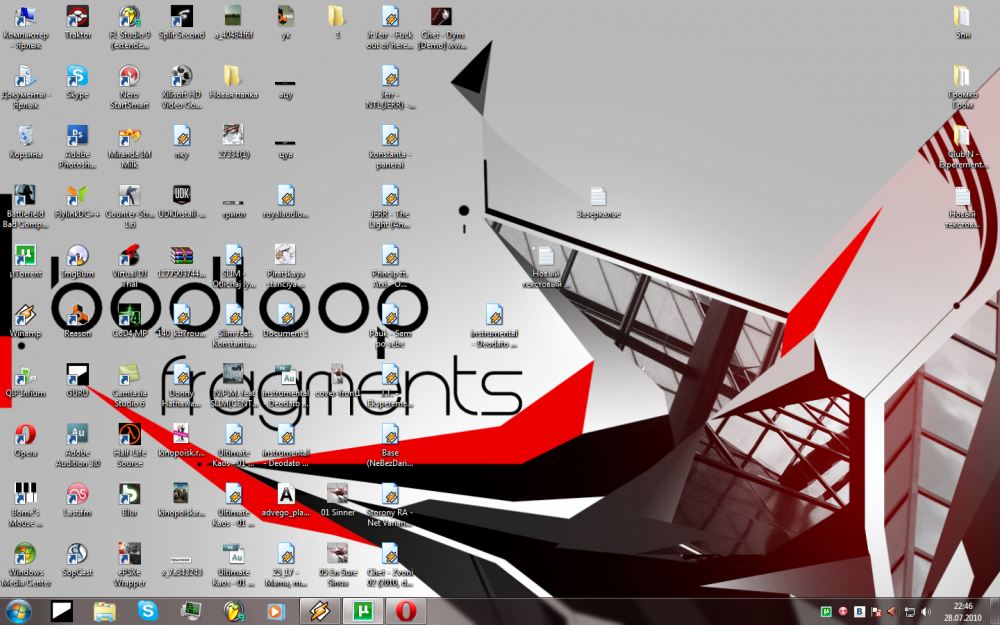Click the FlylinkDC++ desktop icon

coord(78,202)
